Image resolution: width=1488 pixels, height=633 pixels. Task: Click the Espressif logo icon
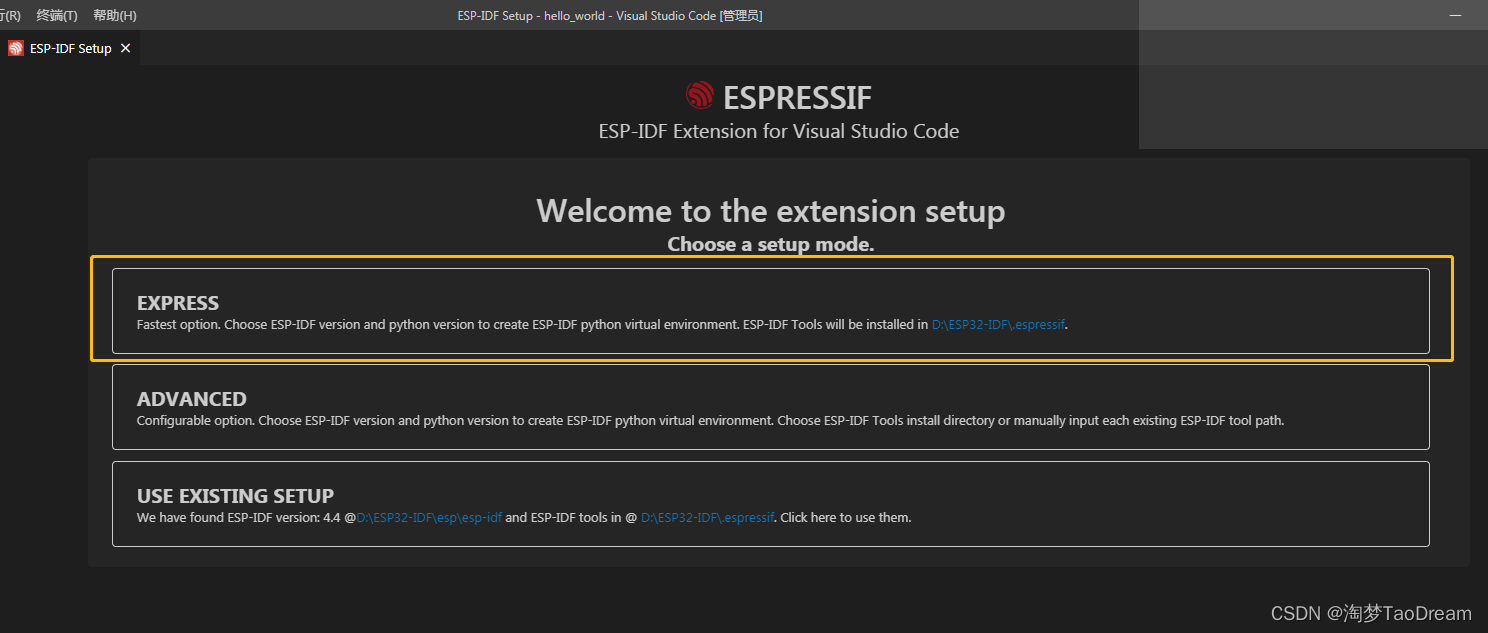point(699,96)
